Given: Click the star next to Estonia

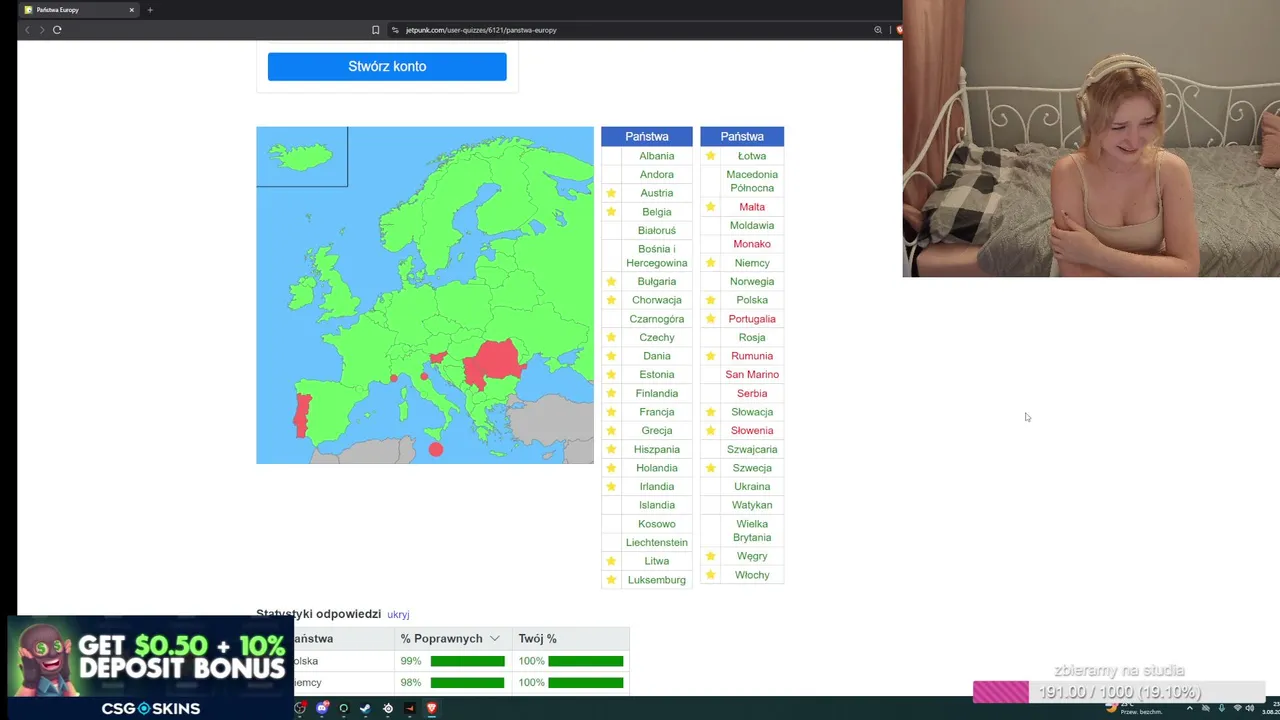Looking at the screenshot, I should point(611,375).
